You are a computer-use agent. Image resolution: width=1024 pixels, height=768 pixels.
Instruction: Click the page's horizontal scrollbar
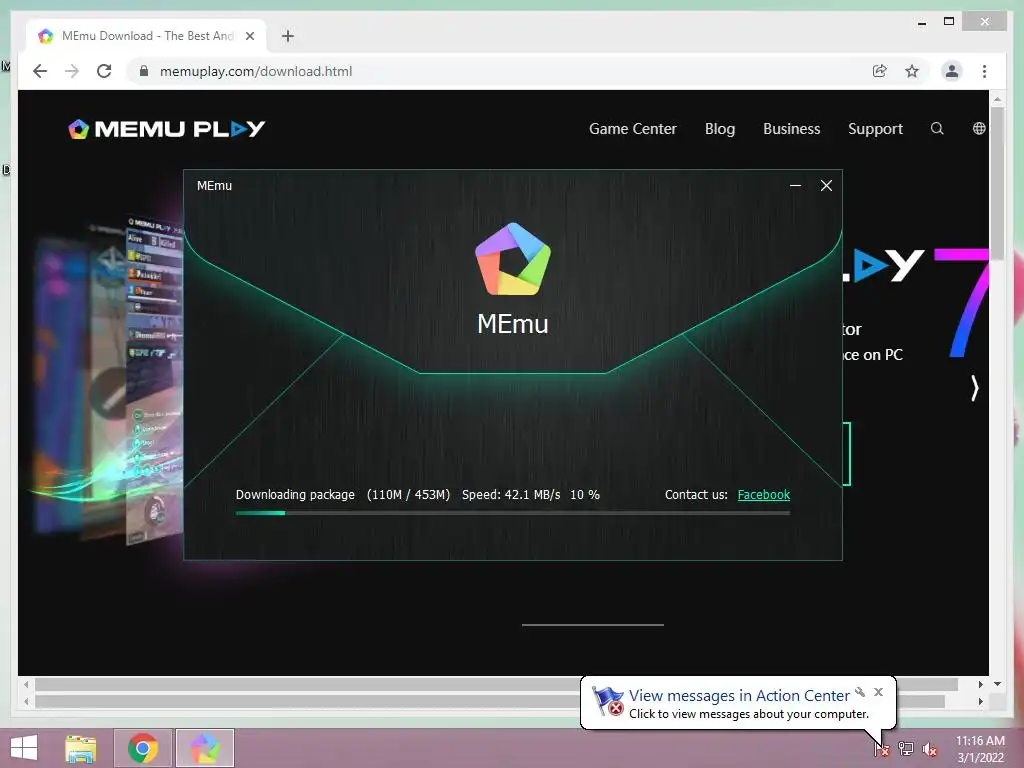click(x=496, y=684)
